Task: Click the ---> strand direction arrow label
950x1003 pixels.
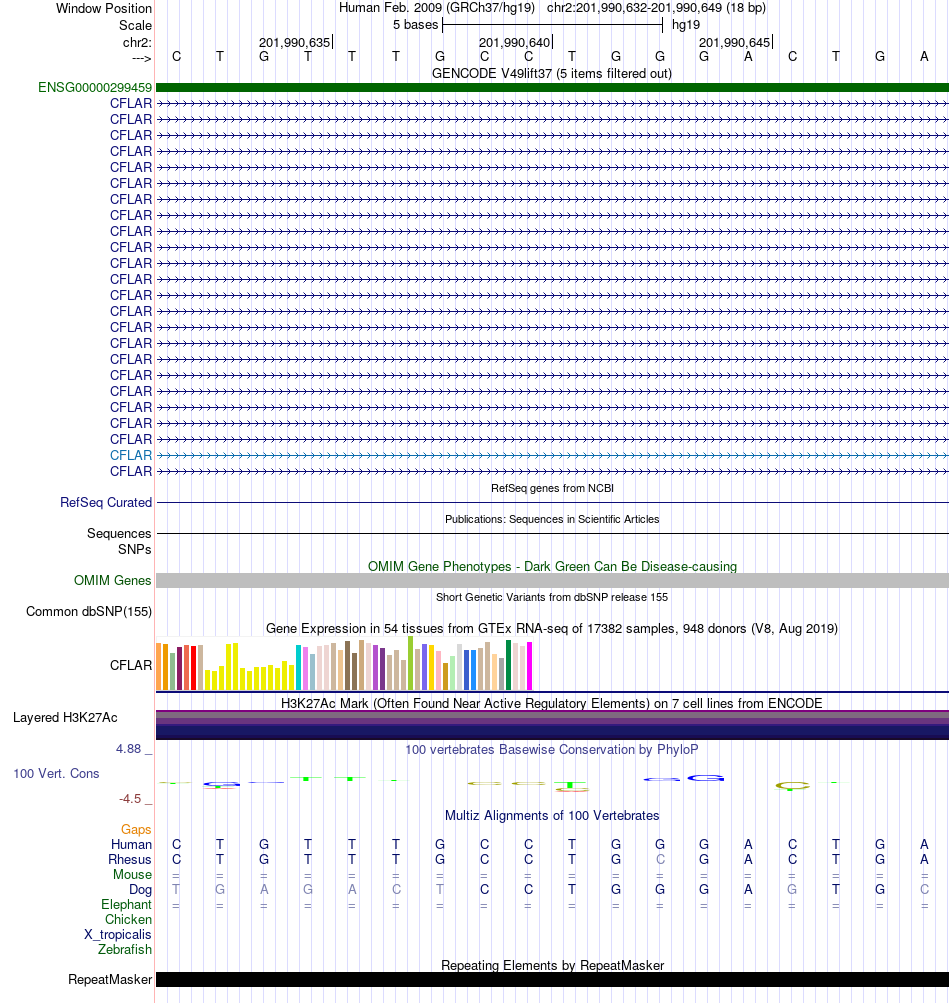Action: pyautogui.click(x=141, y=58)
